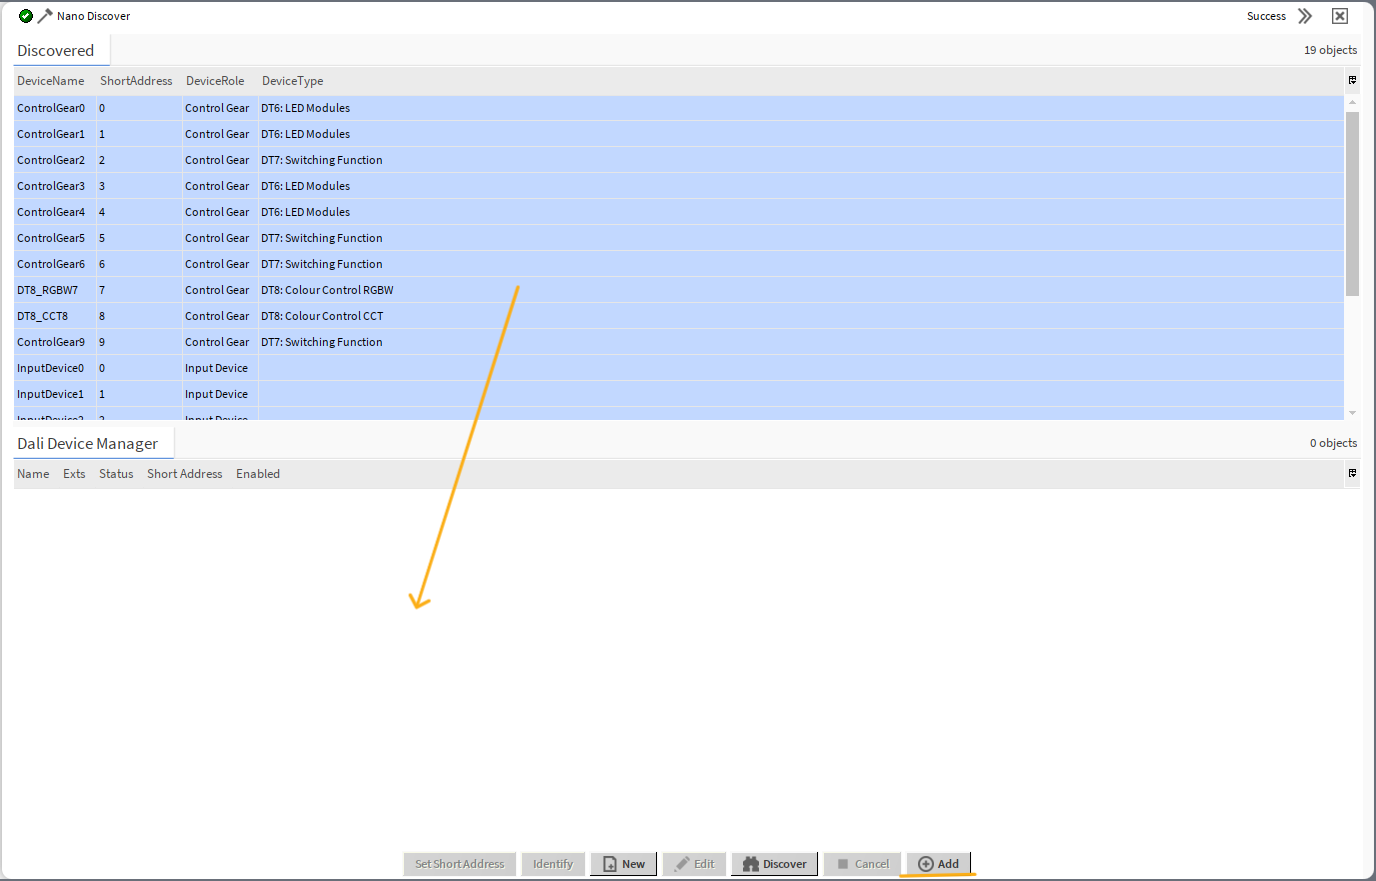
Task: Close the Nano Discover job bar
Action: pyautogui.click(x=1340, y=16)
